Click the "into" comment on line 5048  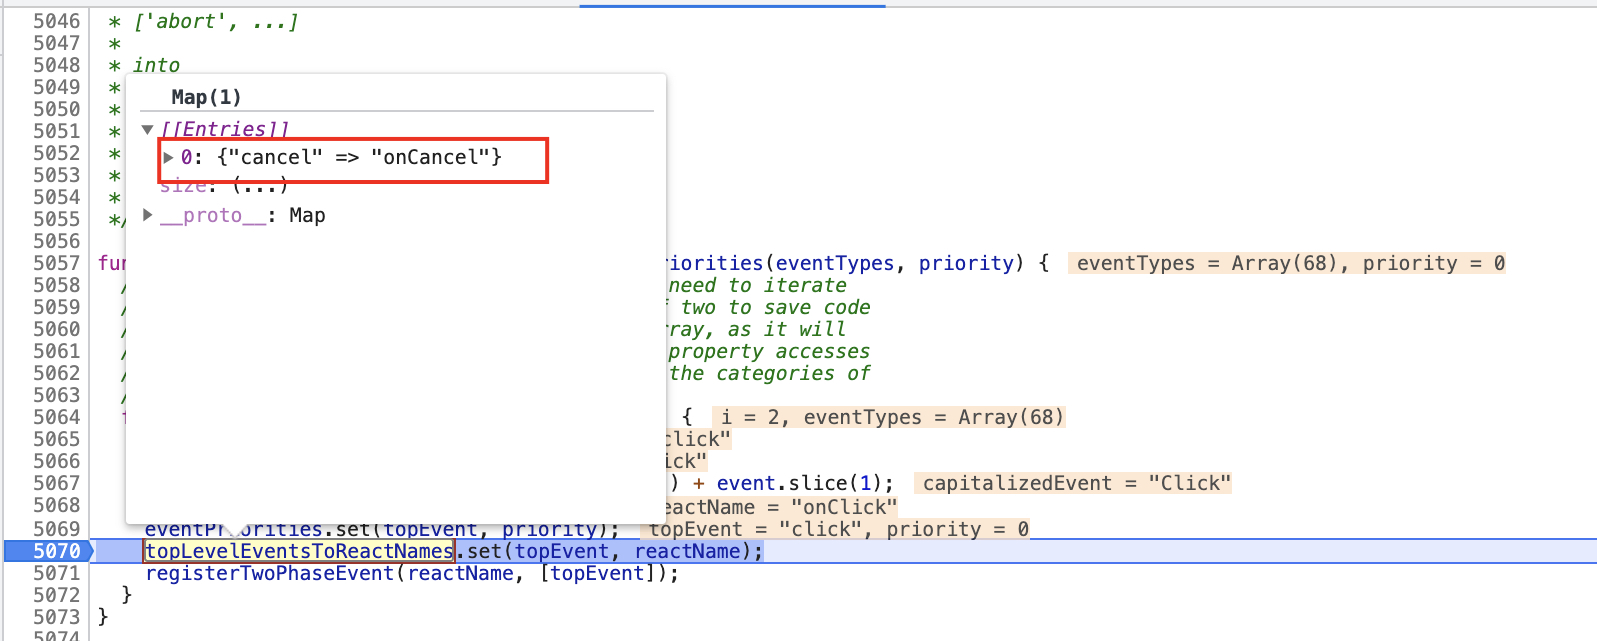(157, 65)
